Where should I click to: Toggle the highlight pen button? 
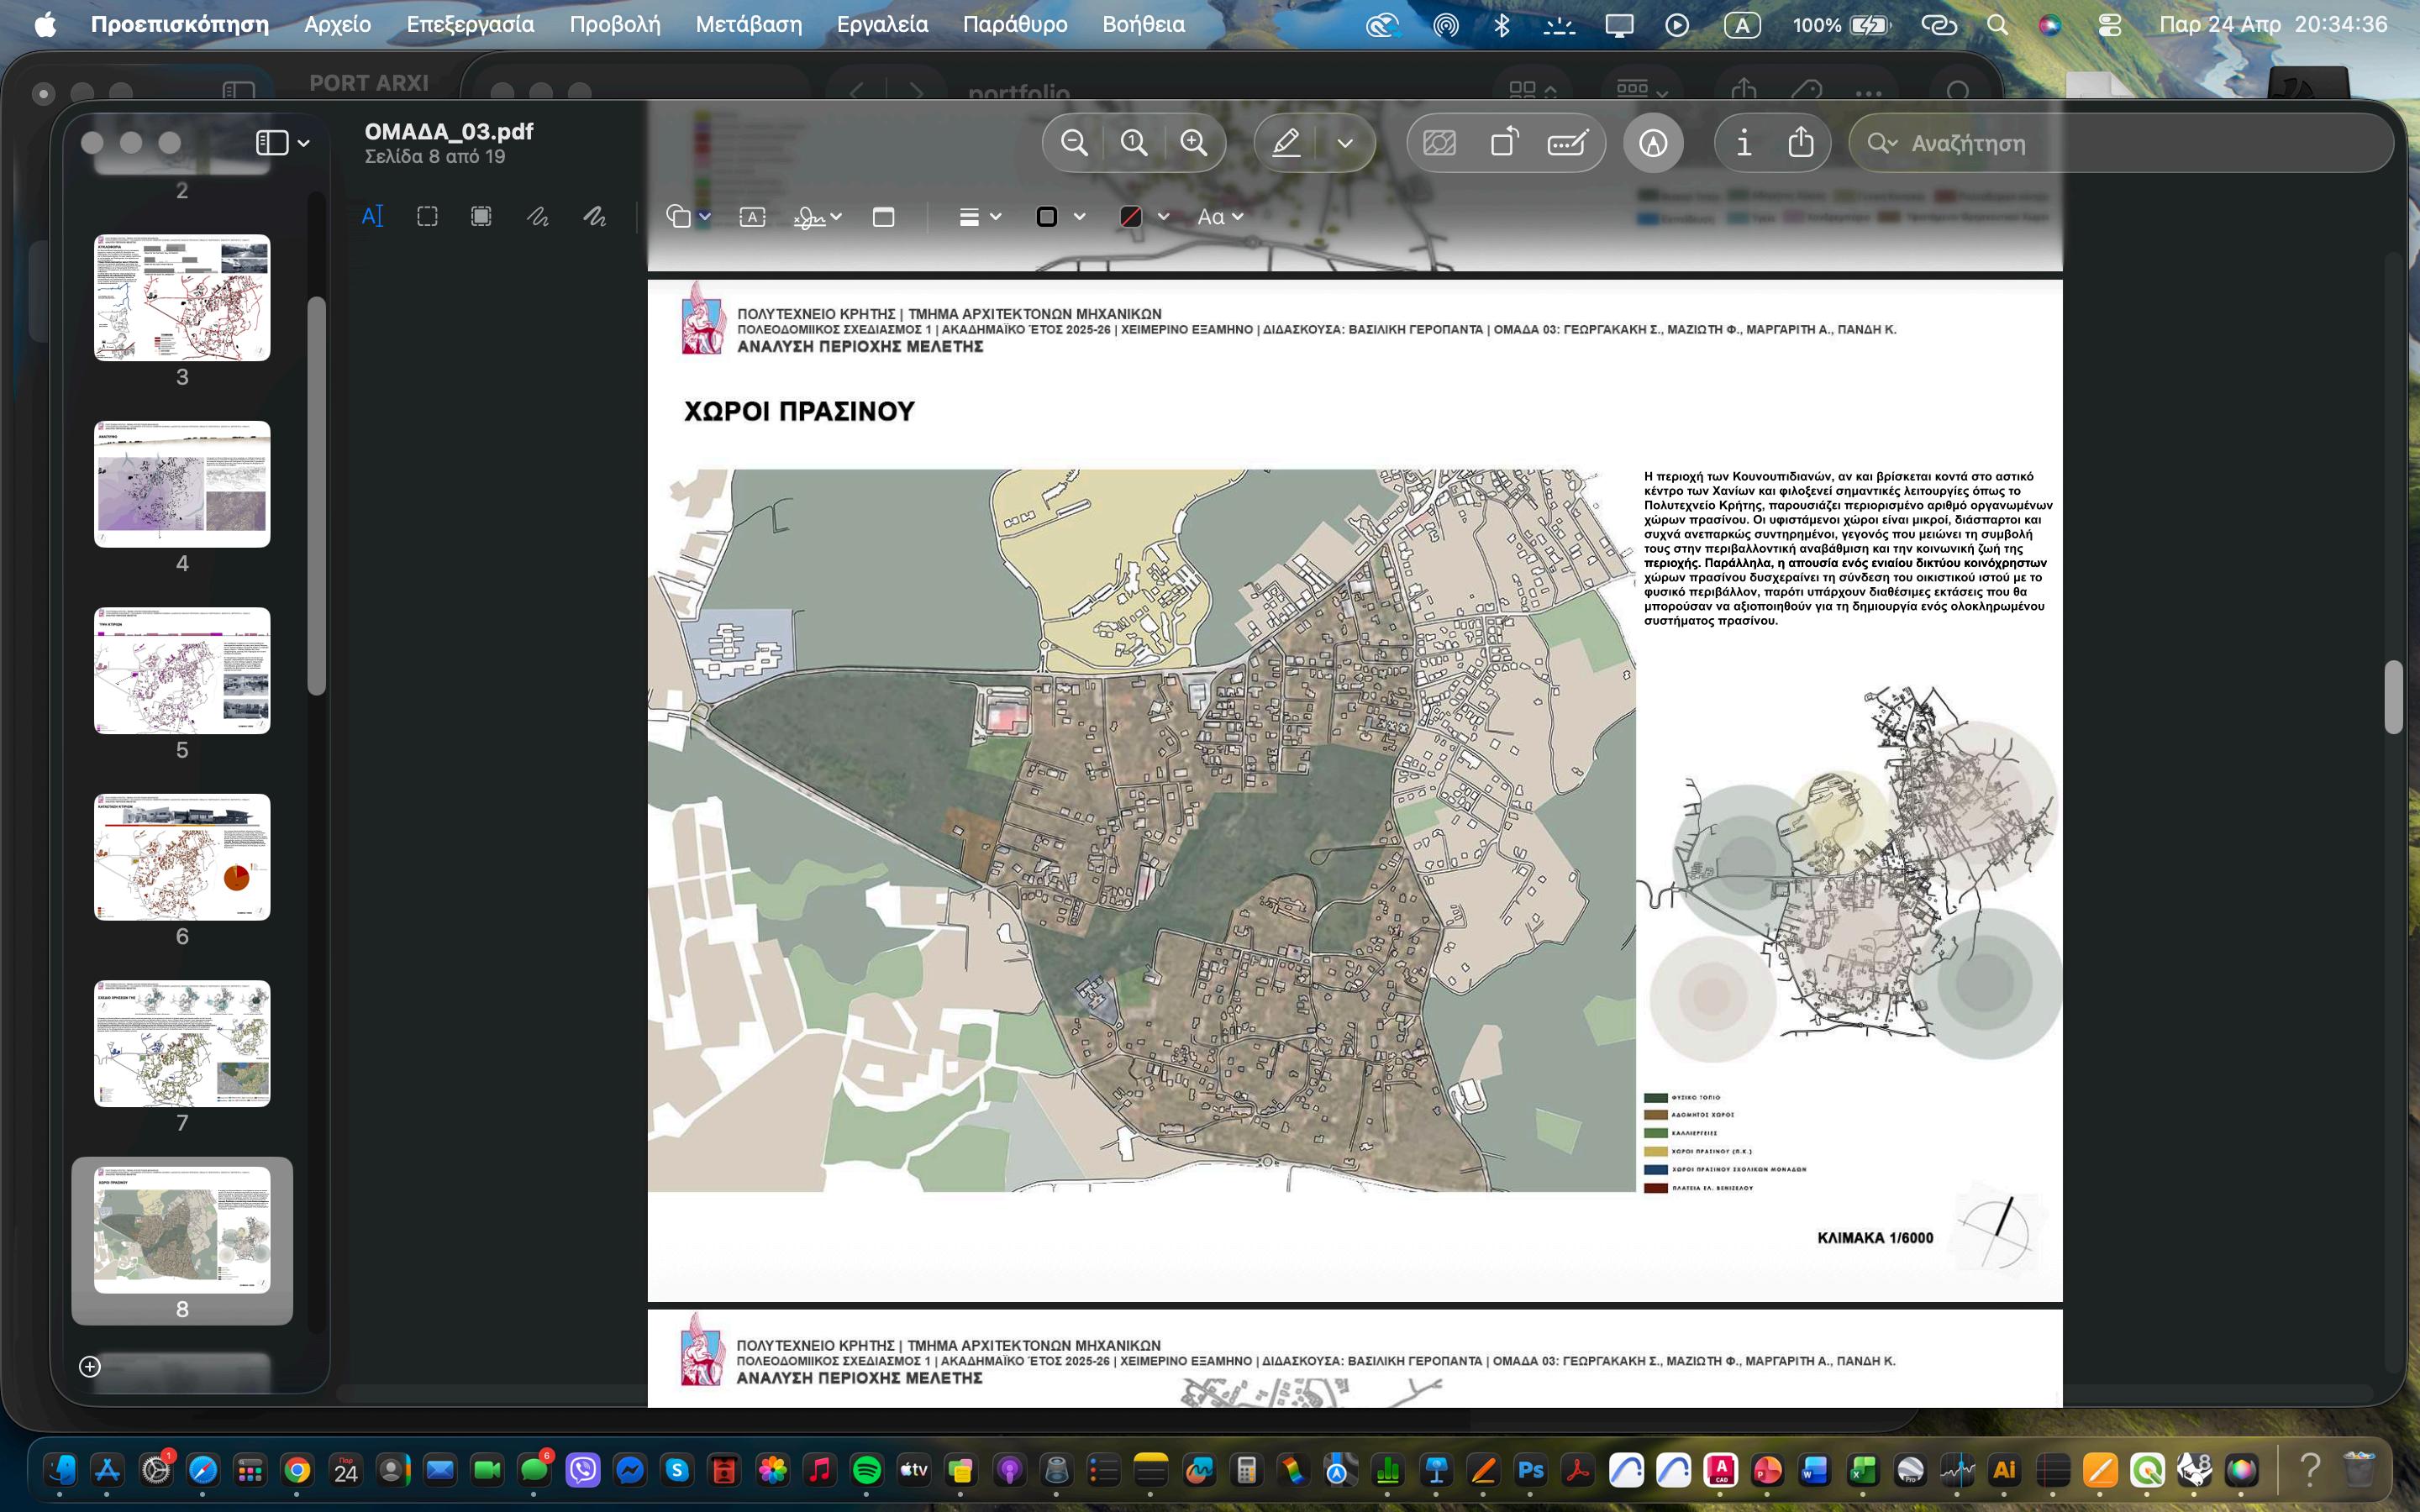[1286, 143]
